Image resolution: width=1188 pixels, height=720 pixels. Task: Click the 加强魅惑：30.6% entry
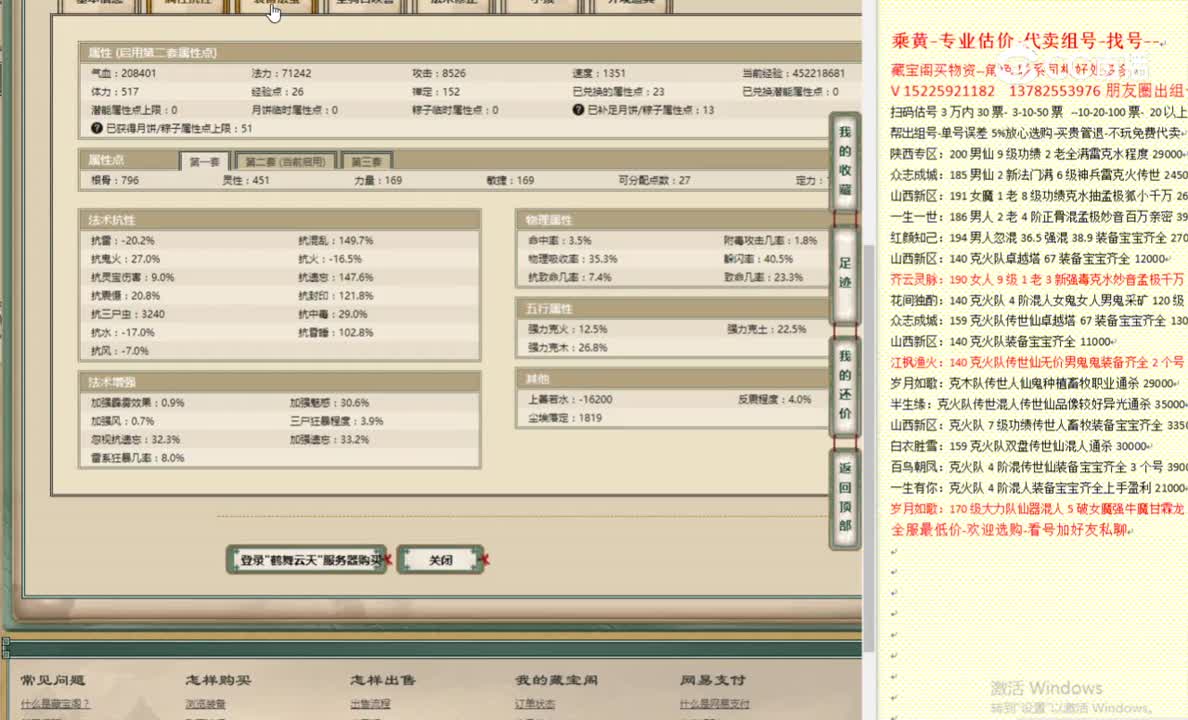tap(329, 402)
